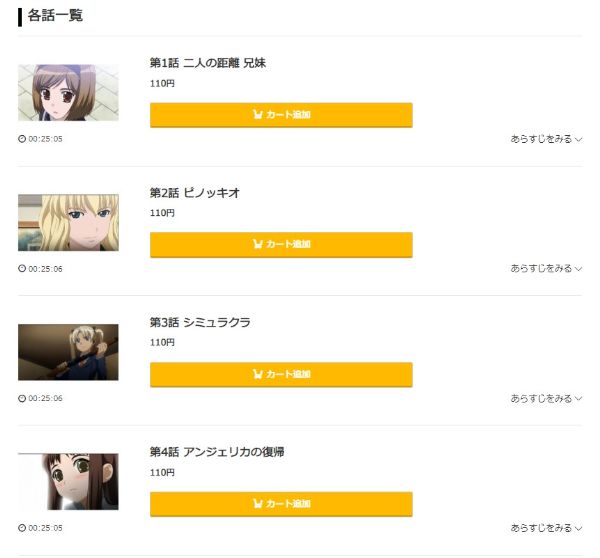Show the synopsis for episode 3 シミュラクラ
The image size is (600, 558).
546,398
